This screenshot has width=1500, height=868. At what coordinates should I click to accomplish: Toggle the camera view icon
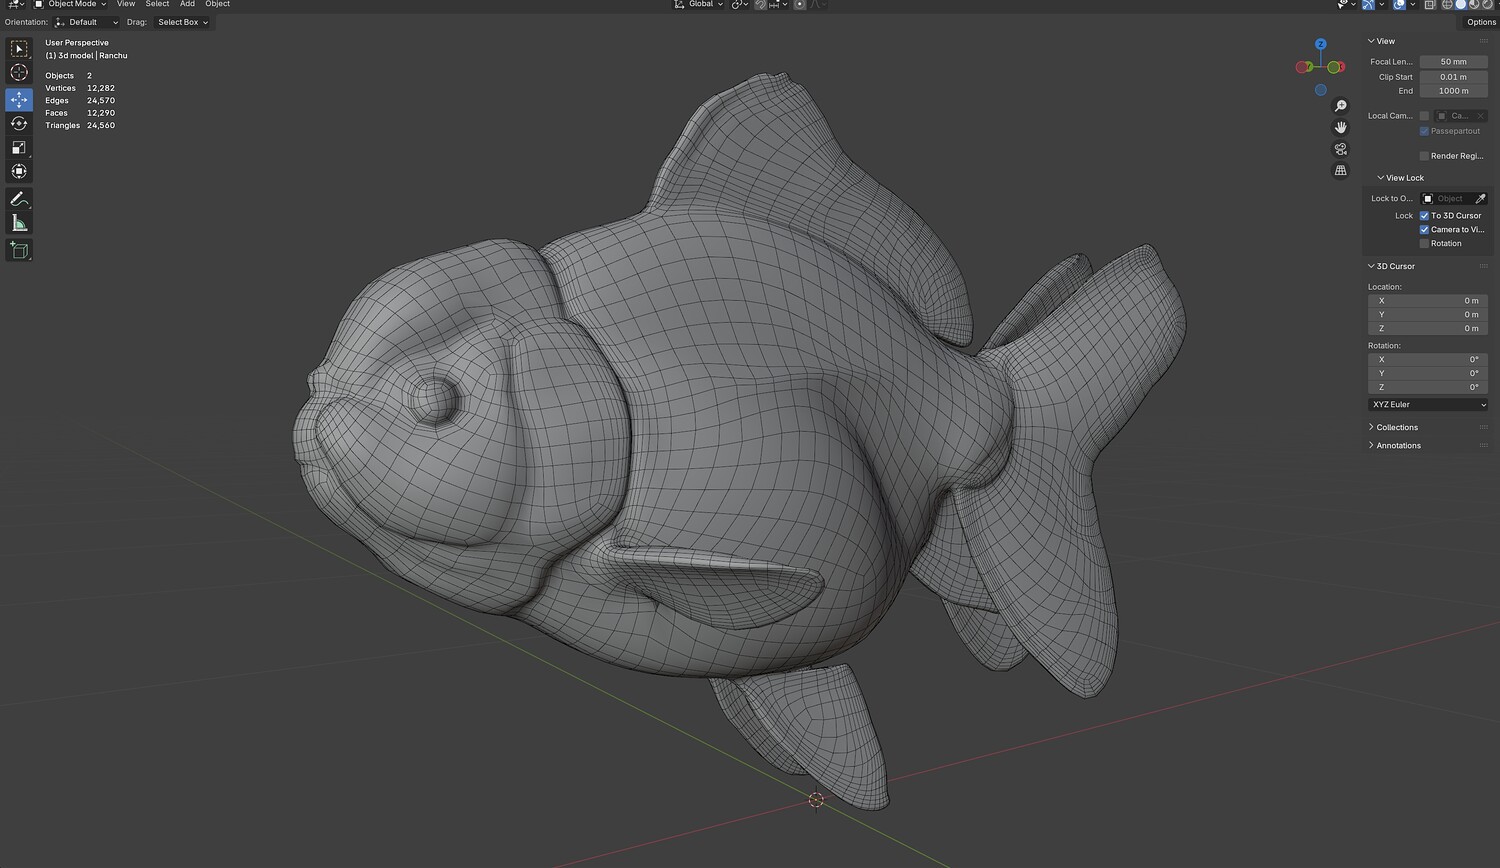(1341, 149)
